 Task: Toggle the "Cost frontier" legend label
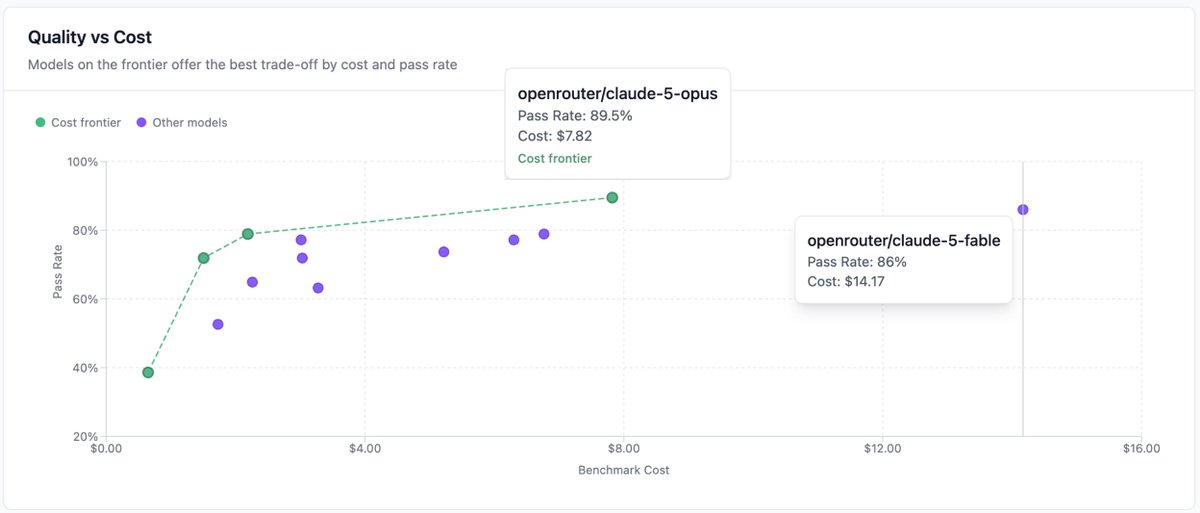tap(86, 123)
